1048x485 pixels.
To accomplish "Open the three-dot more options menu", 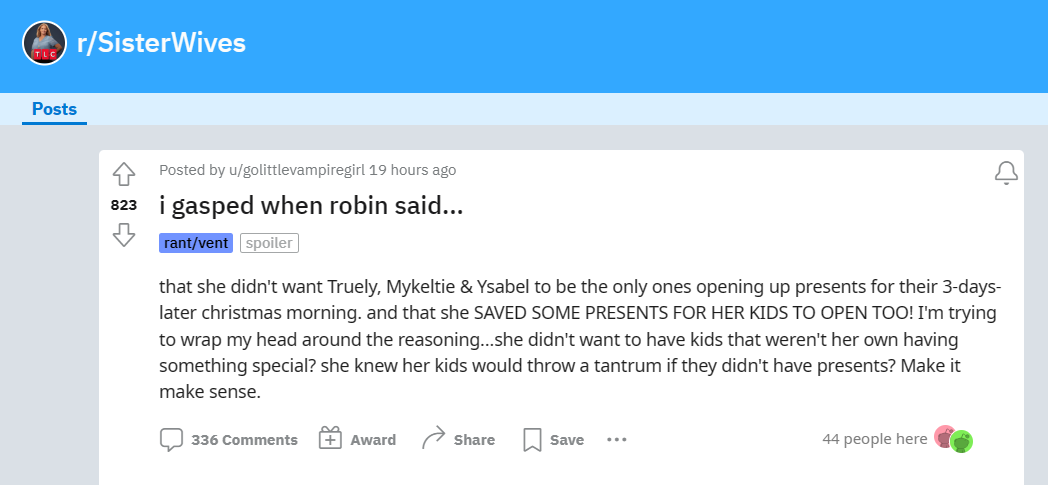I will [x=617, y=440].
